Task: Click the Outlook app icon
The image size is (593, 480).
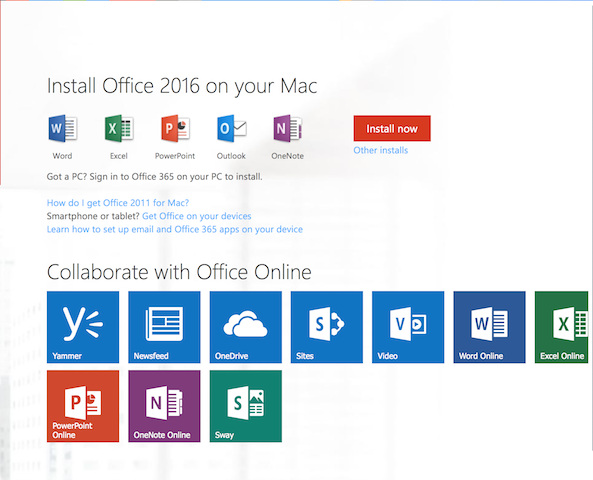Action: pos(231,129)
